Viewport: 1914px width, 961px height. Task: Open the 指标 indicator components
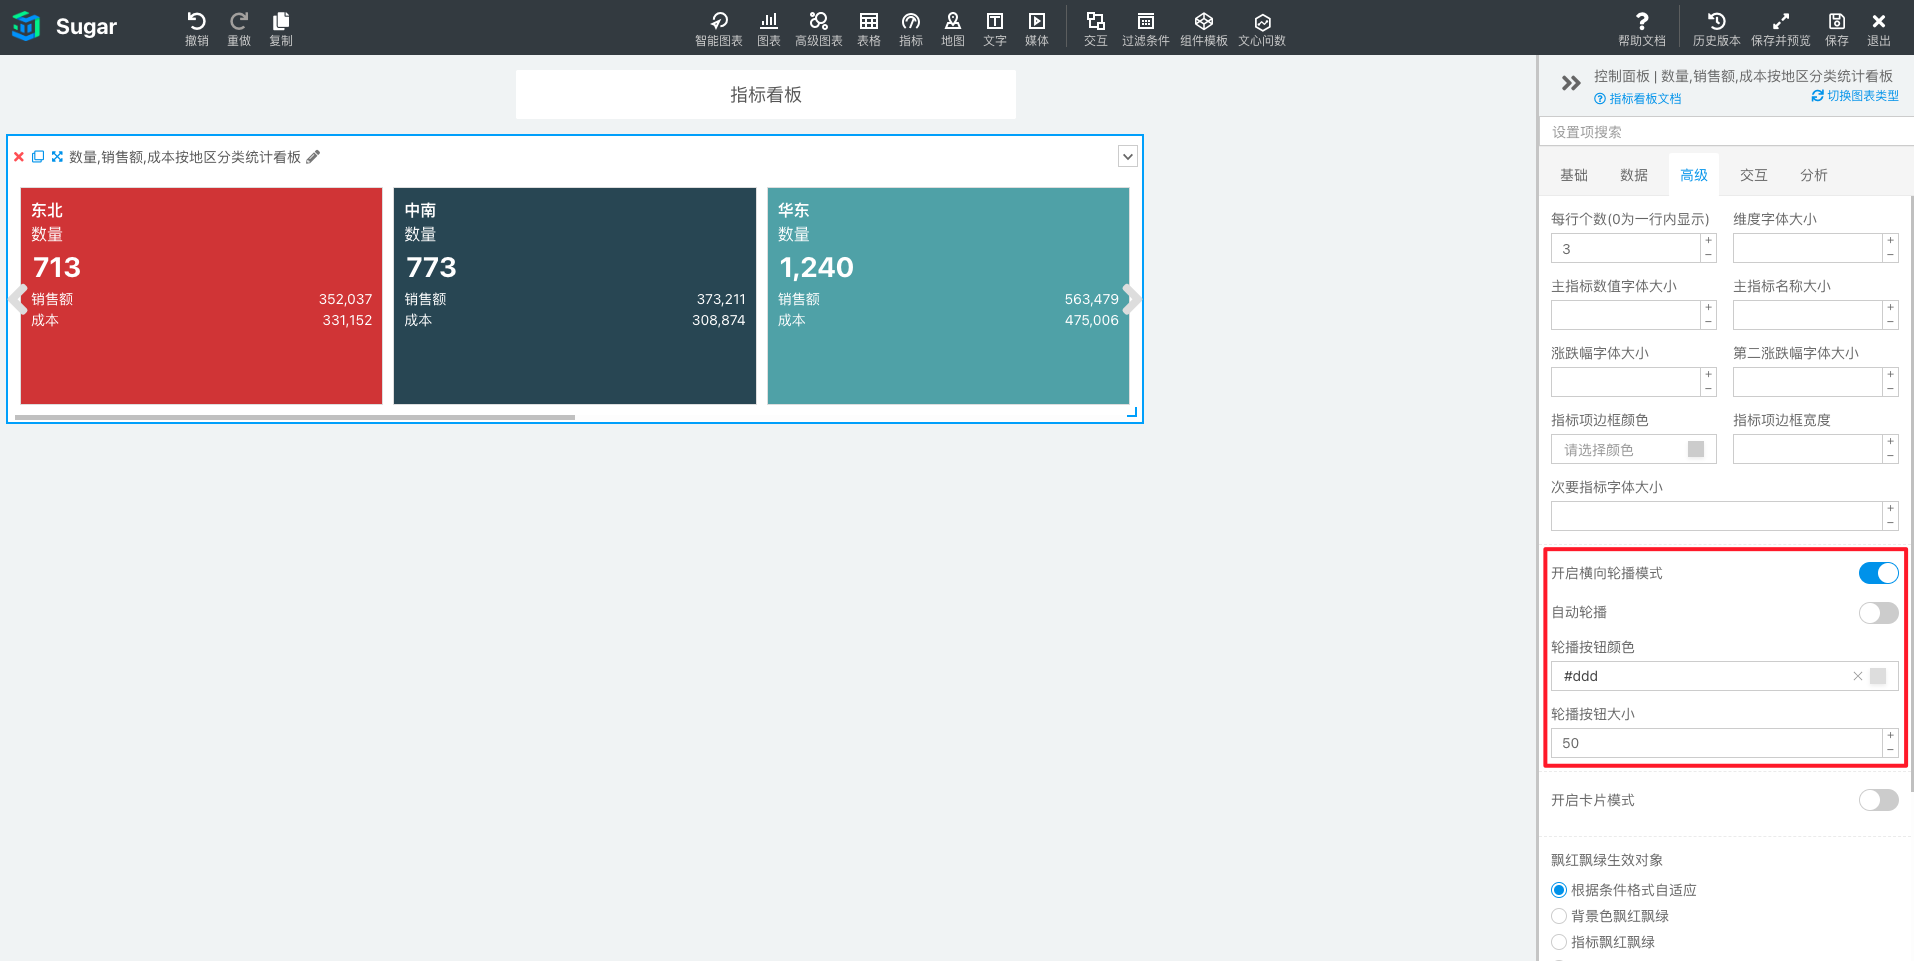tap(911, 28)
